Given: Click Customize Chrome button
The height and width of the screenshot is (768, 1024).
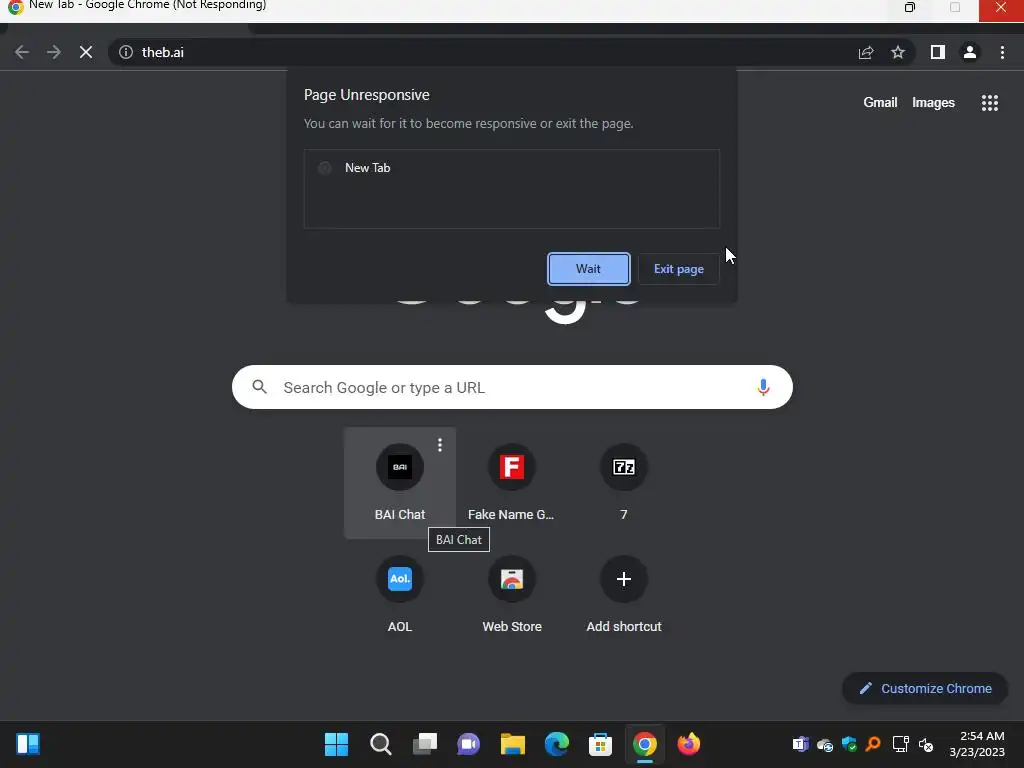Looking at the screenshot, I should pos(925,688).
